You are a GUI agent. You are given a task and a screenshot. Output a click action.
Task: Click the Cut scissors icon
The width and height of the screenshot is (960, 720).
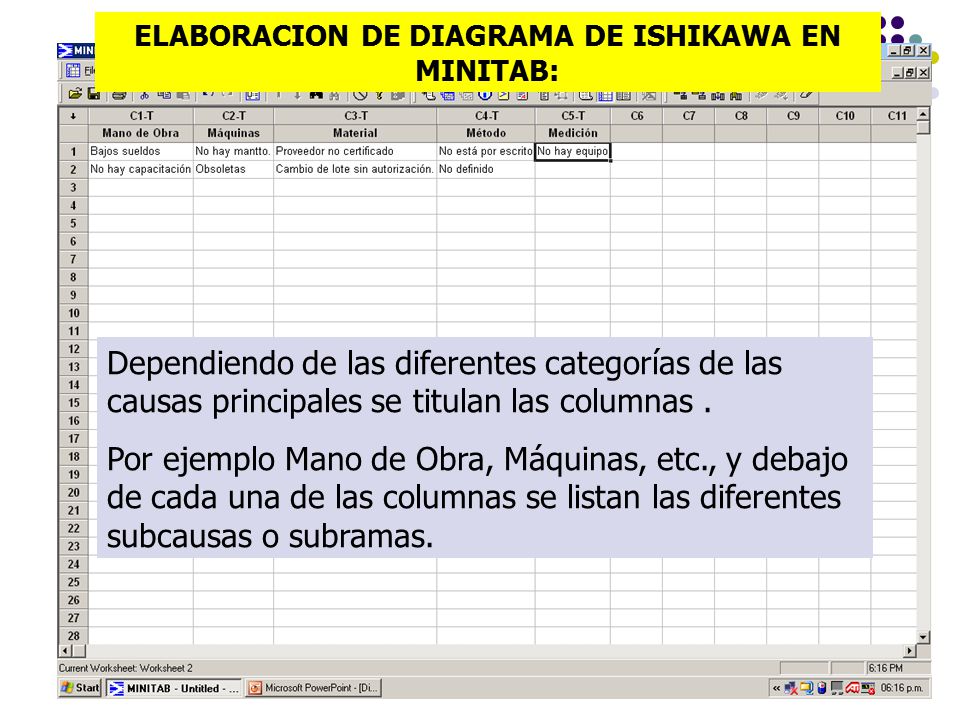point(144,95)
